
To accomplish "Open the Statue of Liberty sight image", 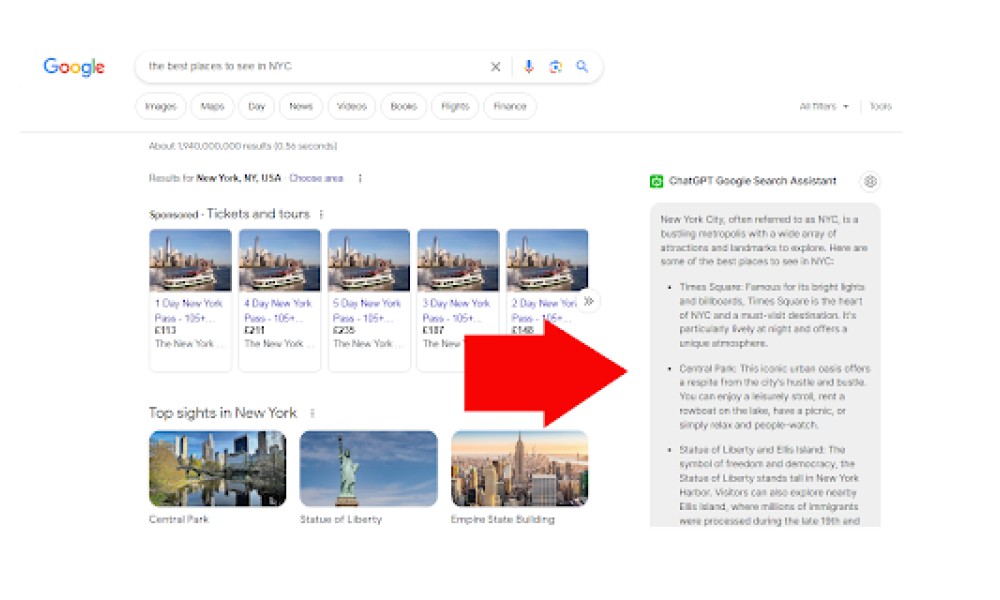I will (x=369, y=469).
